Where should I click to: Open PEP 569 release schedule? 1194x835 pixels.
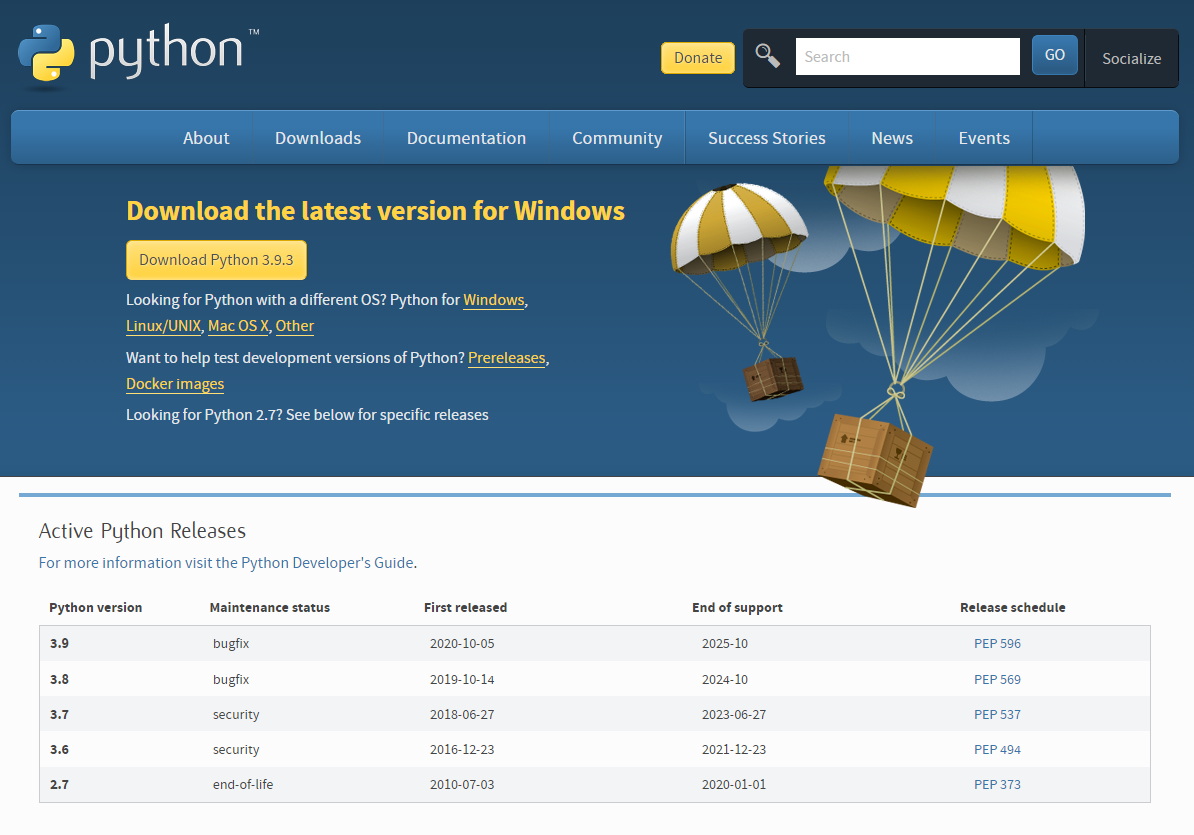pos(997,679)
